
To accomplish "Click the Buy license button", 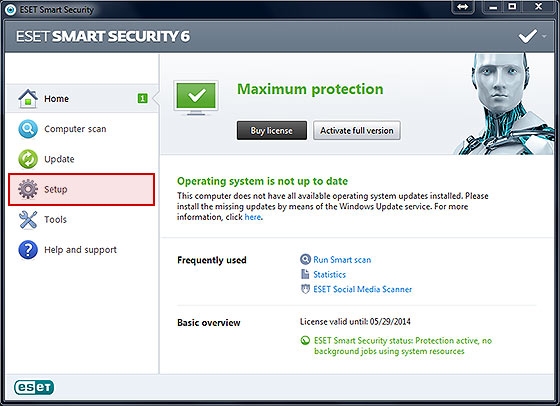I will pos(272,130).
